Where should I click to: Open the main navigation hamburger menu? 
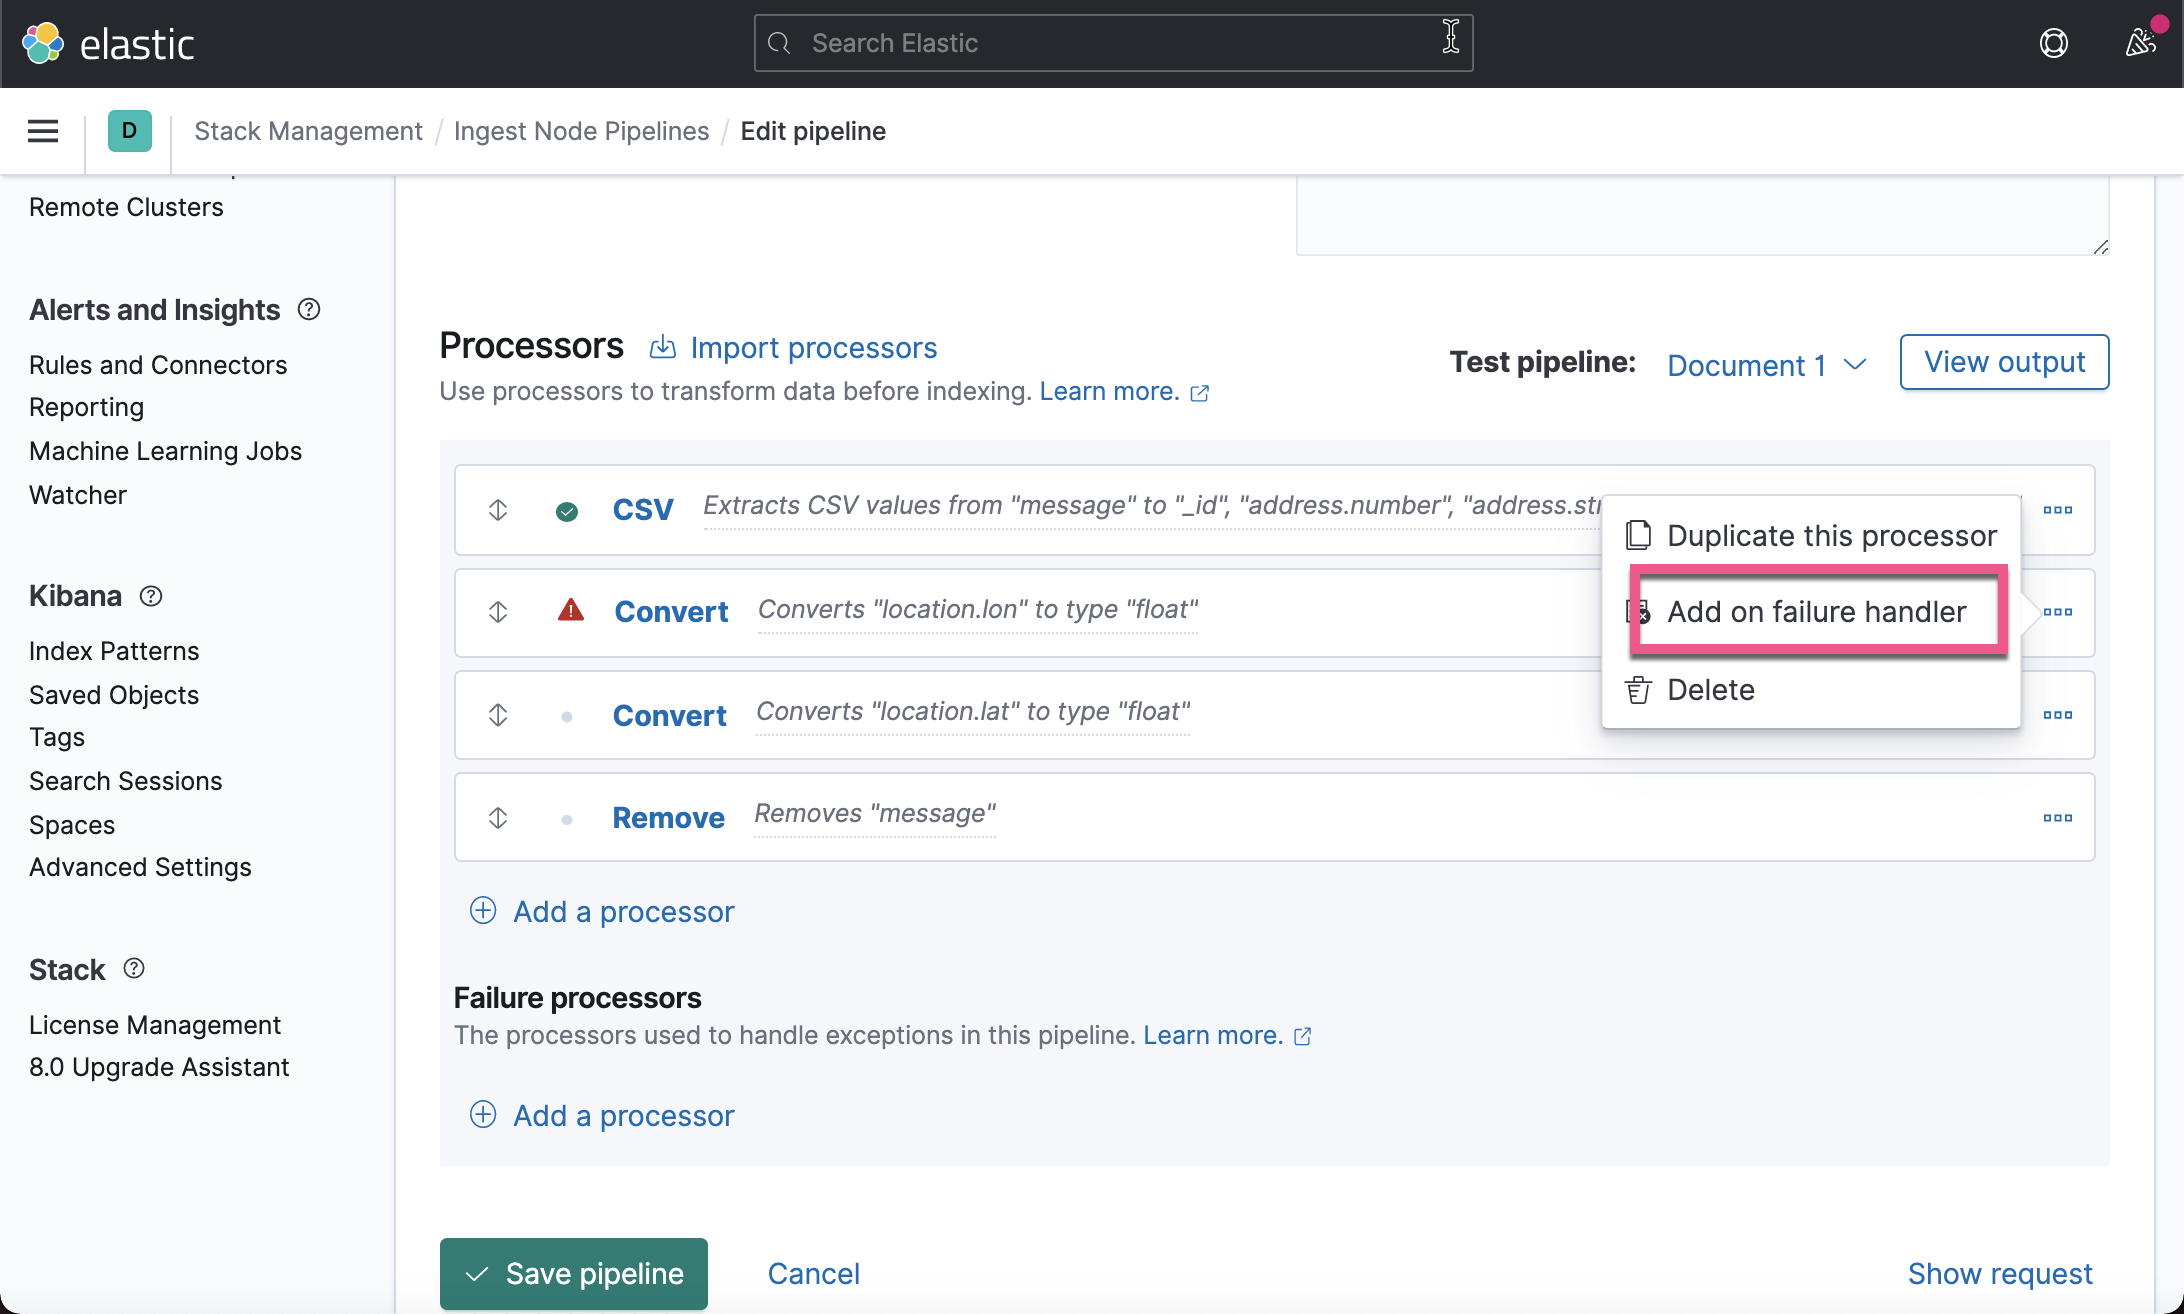42,131
